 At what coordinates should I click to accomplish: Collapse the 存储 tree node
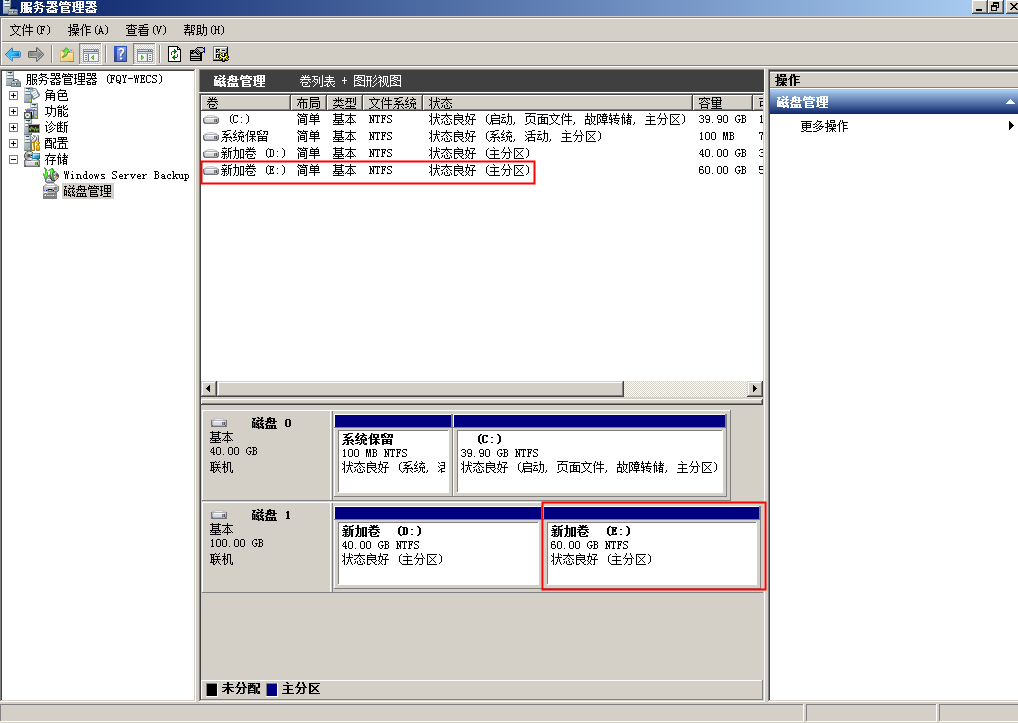pos(13,159)
